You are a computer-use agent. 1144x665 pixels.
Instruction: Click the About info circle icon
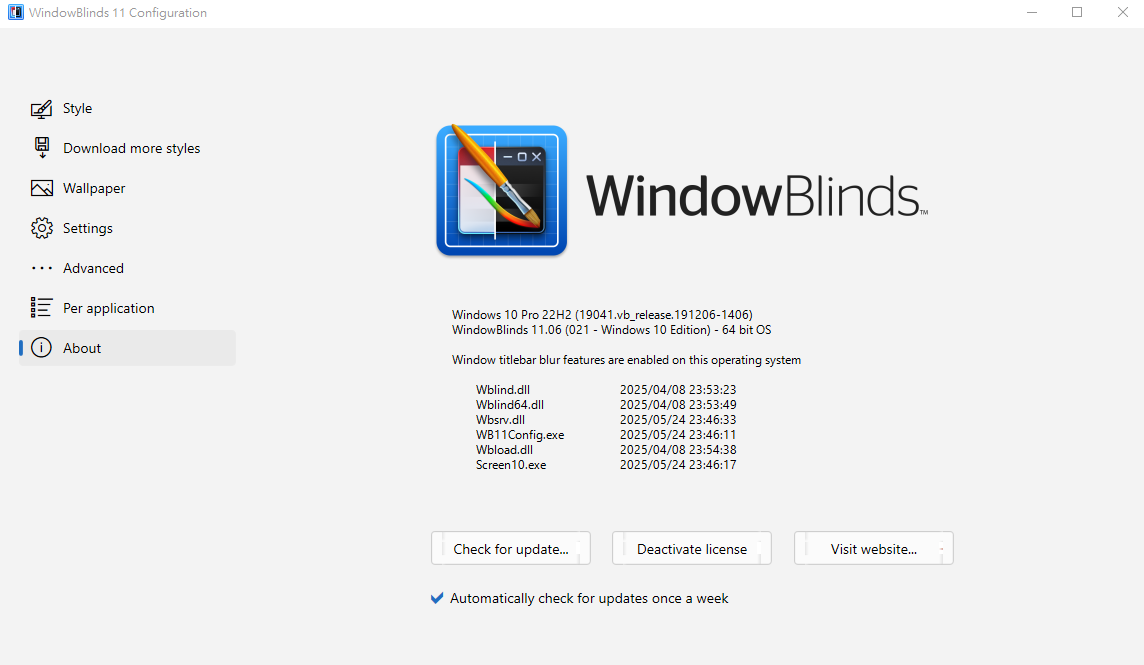[42, 348]
